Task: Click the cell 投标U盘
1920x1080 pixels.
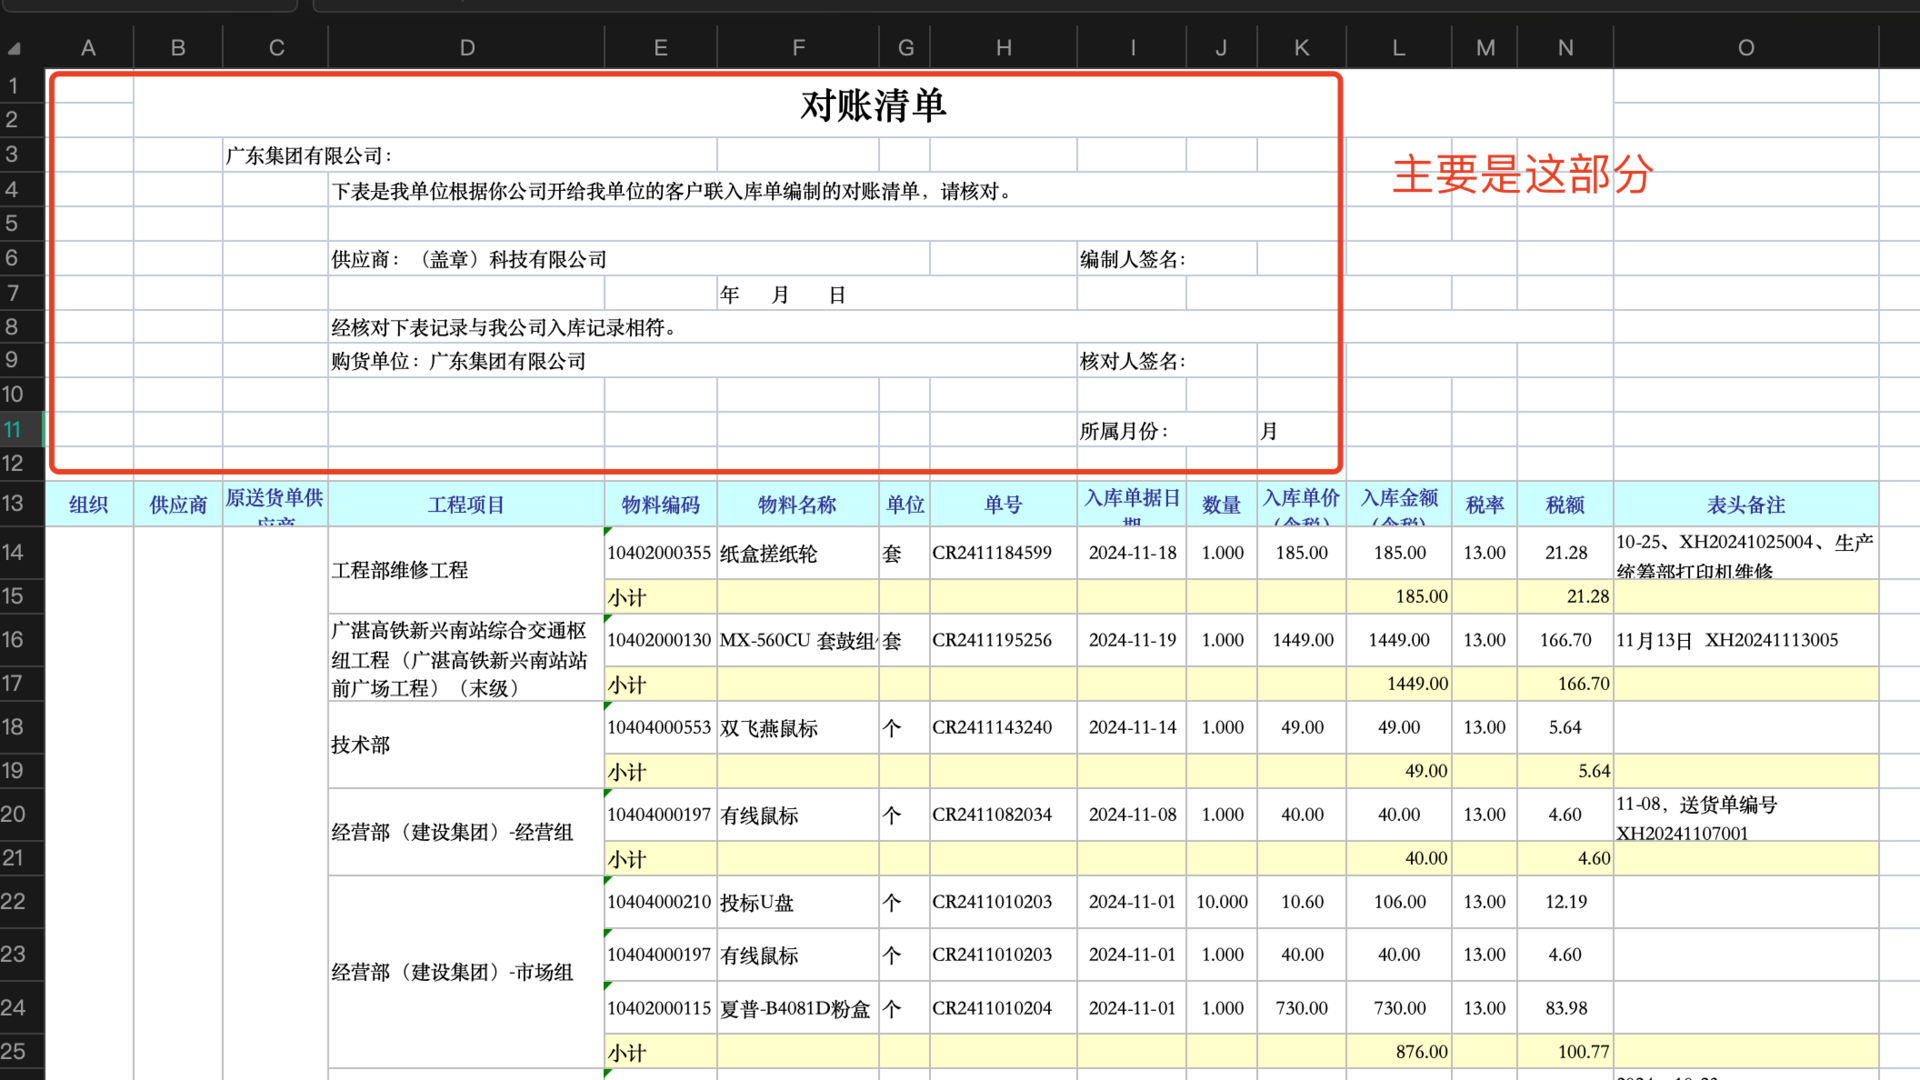Action: (798, 902)
